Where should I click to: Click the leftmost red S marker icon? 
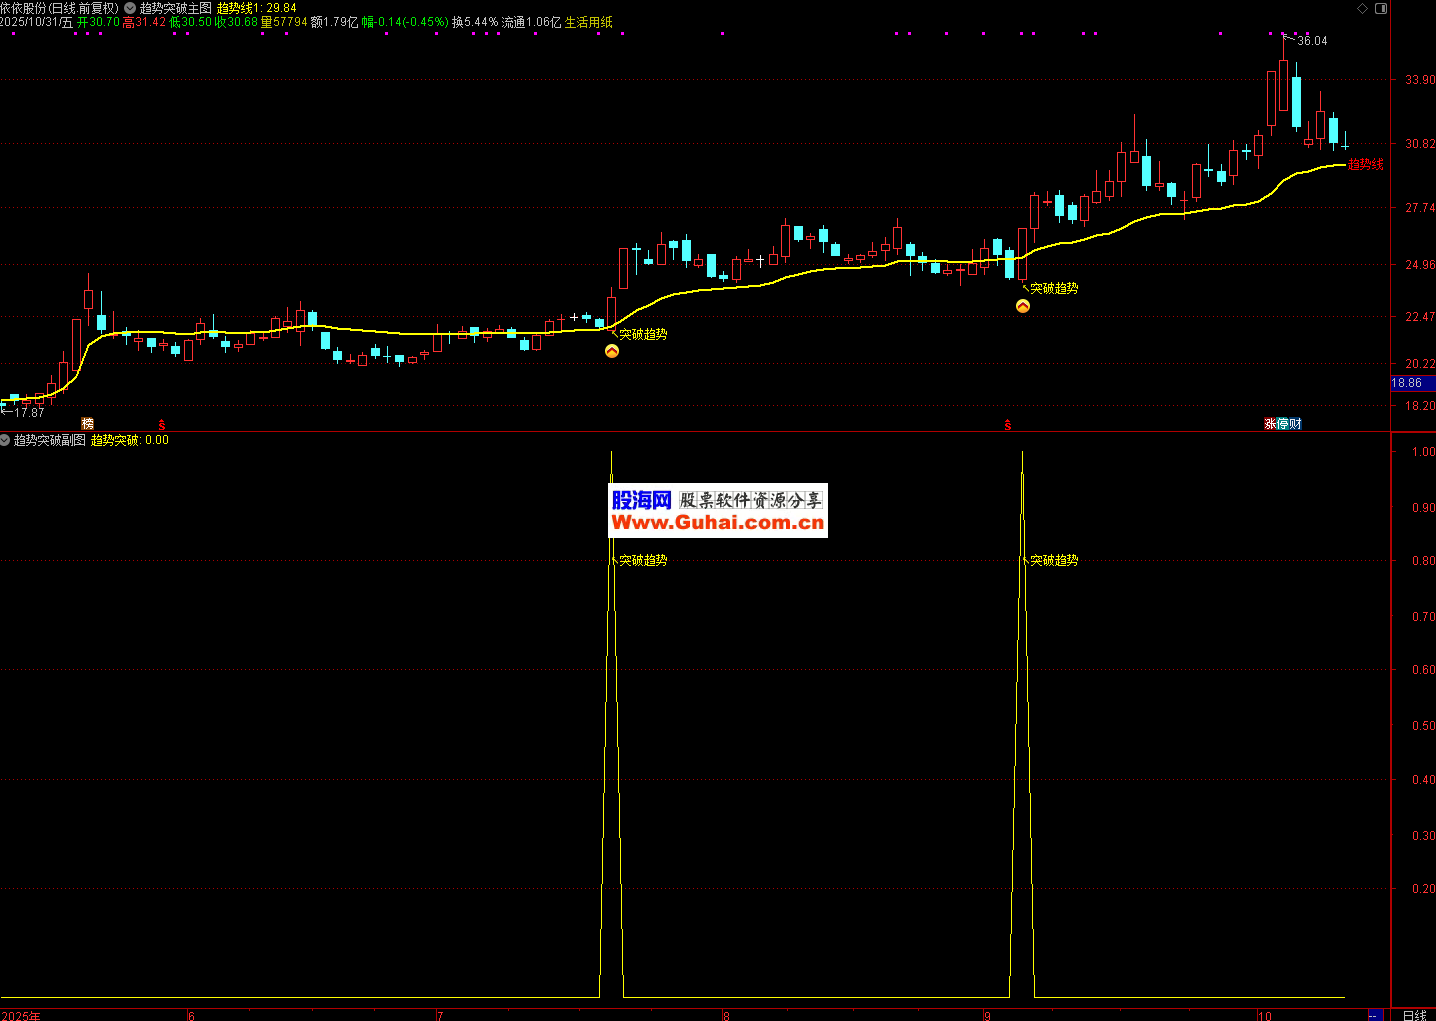[161, 425]
